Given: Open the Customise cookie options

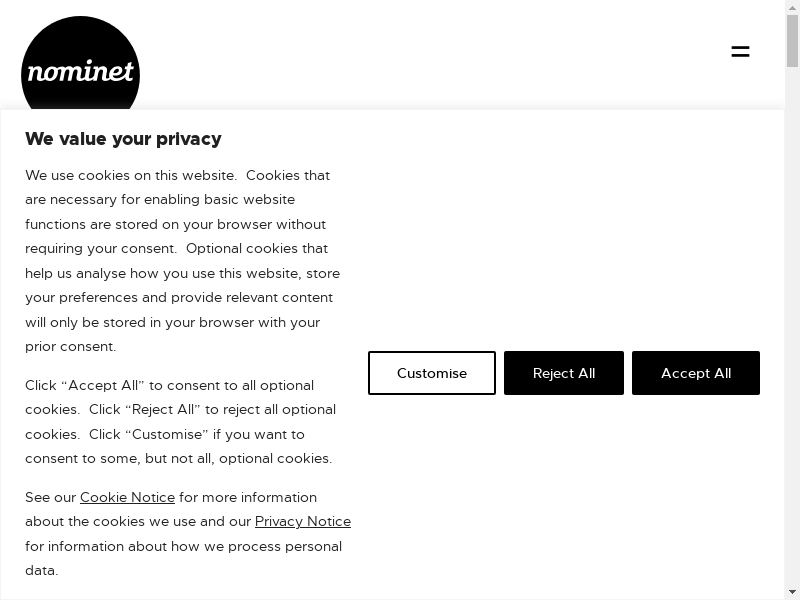Looking at the screenshot, I should 432,373.
